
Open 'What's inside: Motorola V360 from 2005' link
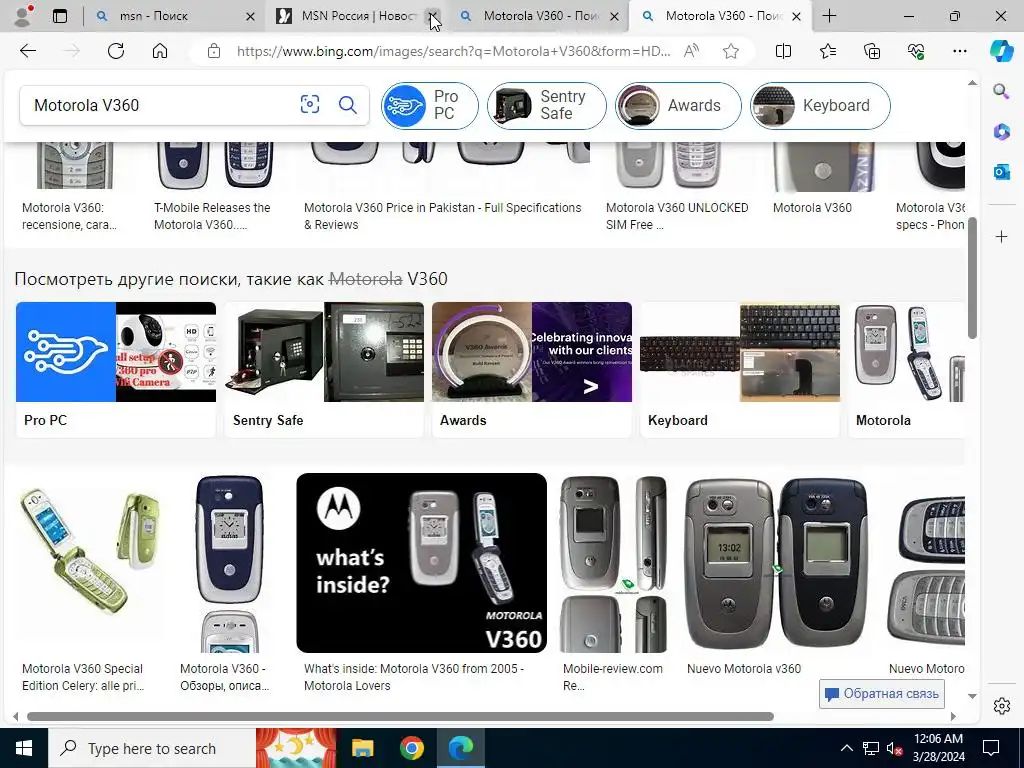pyautogui.click(x=413, y=677)
